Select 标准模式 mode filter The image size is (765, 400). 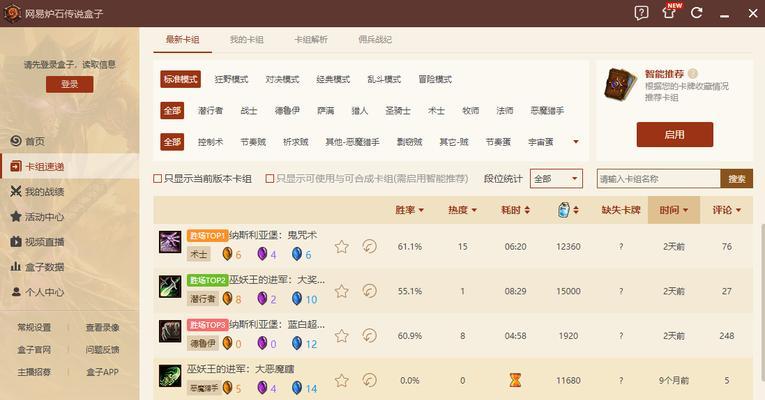(x=181, y=79)
